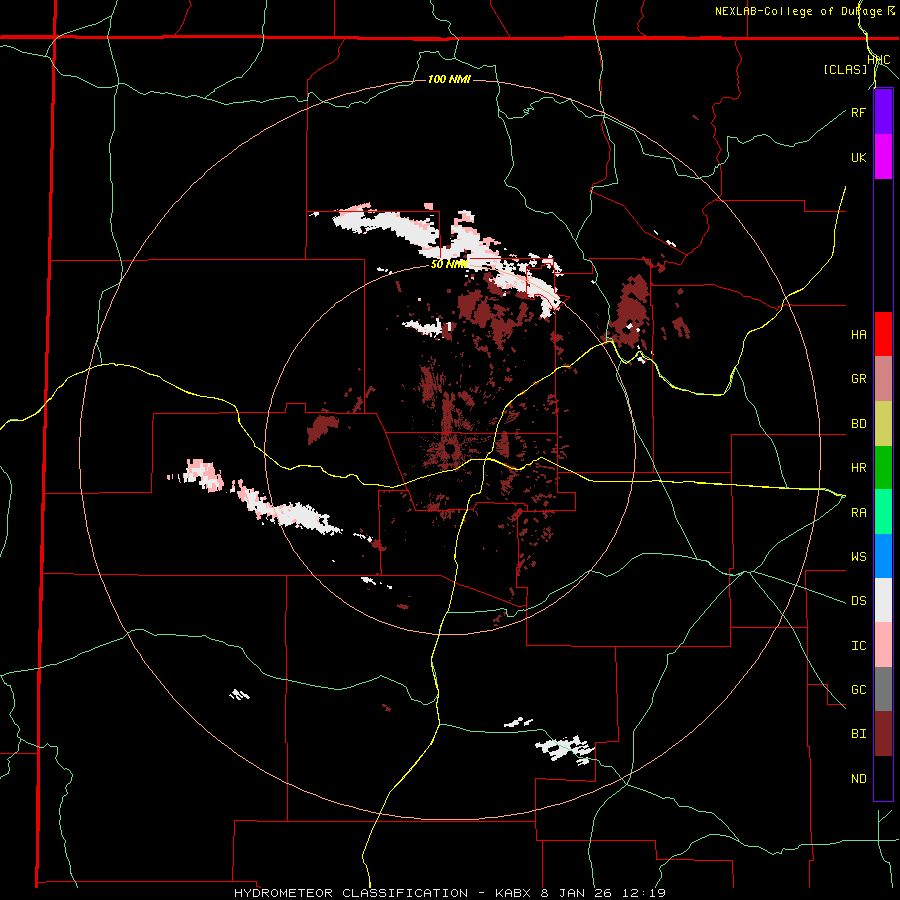Select the DS white dry snow swatch
900x900 pixels.
883,600
